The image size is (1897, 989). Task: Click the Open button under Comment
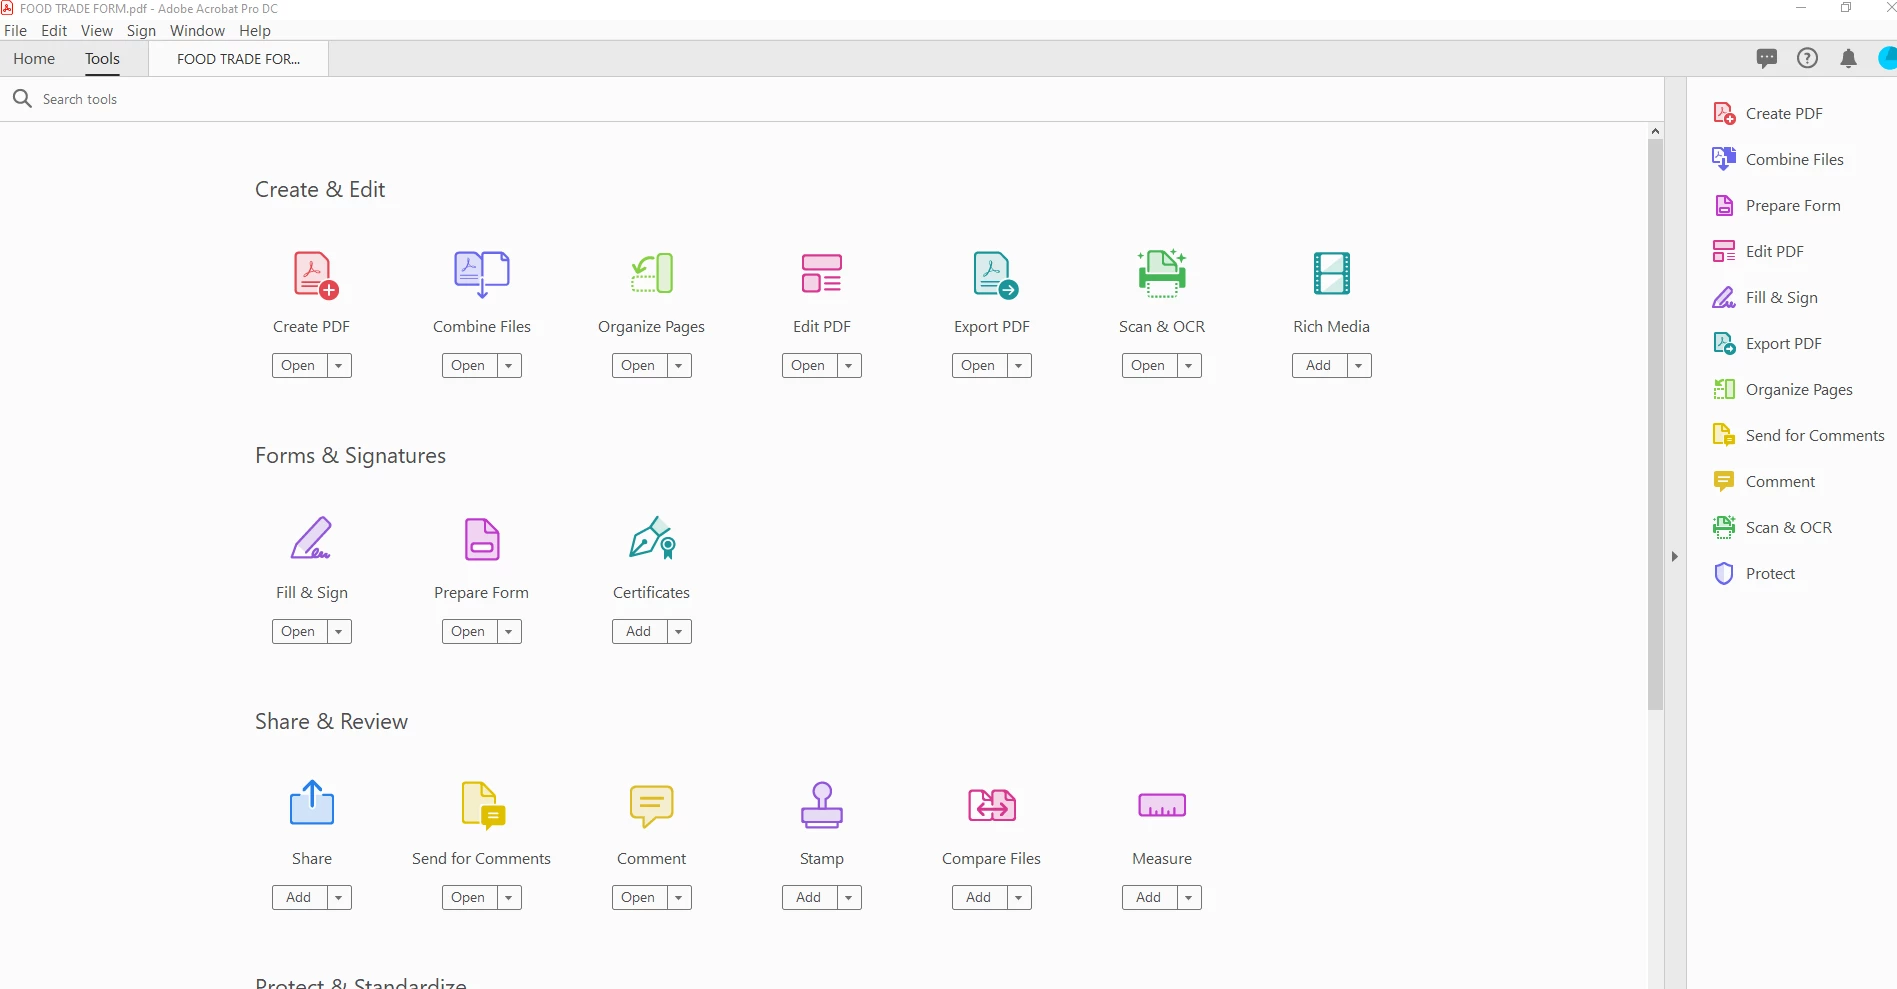coord(639,898)
